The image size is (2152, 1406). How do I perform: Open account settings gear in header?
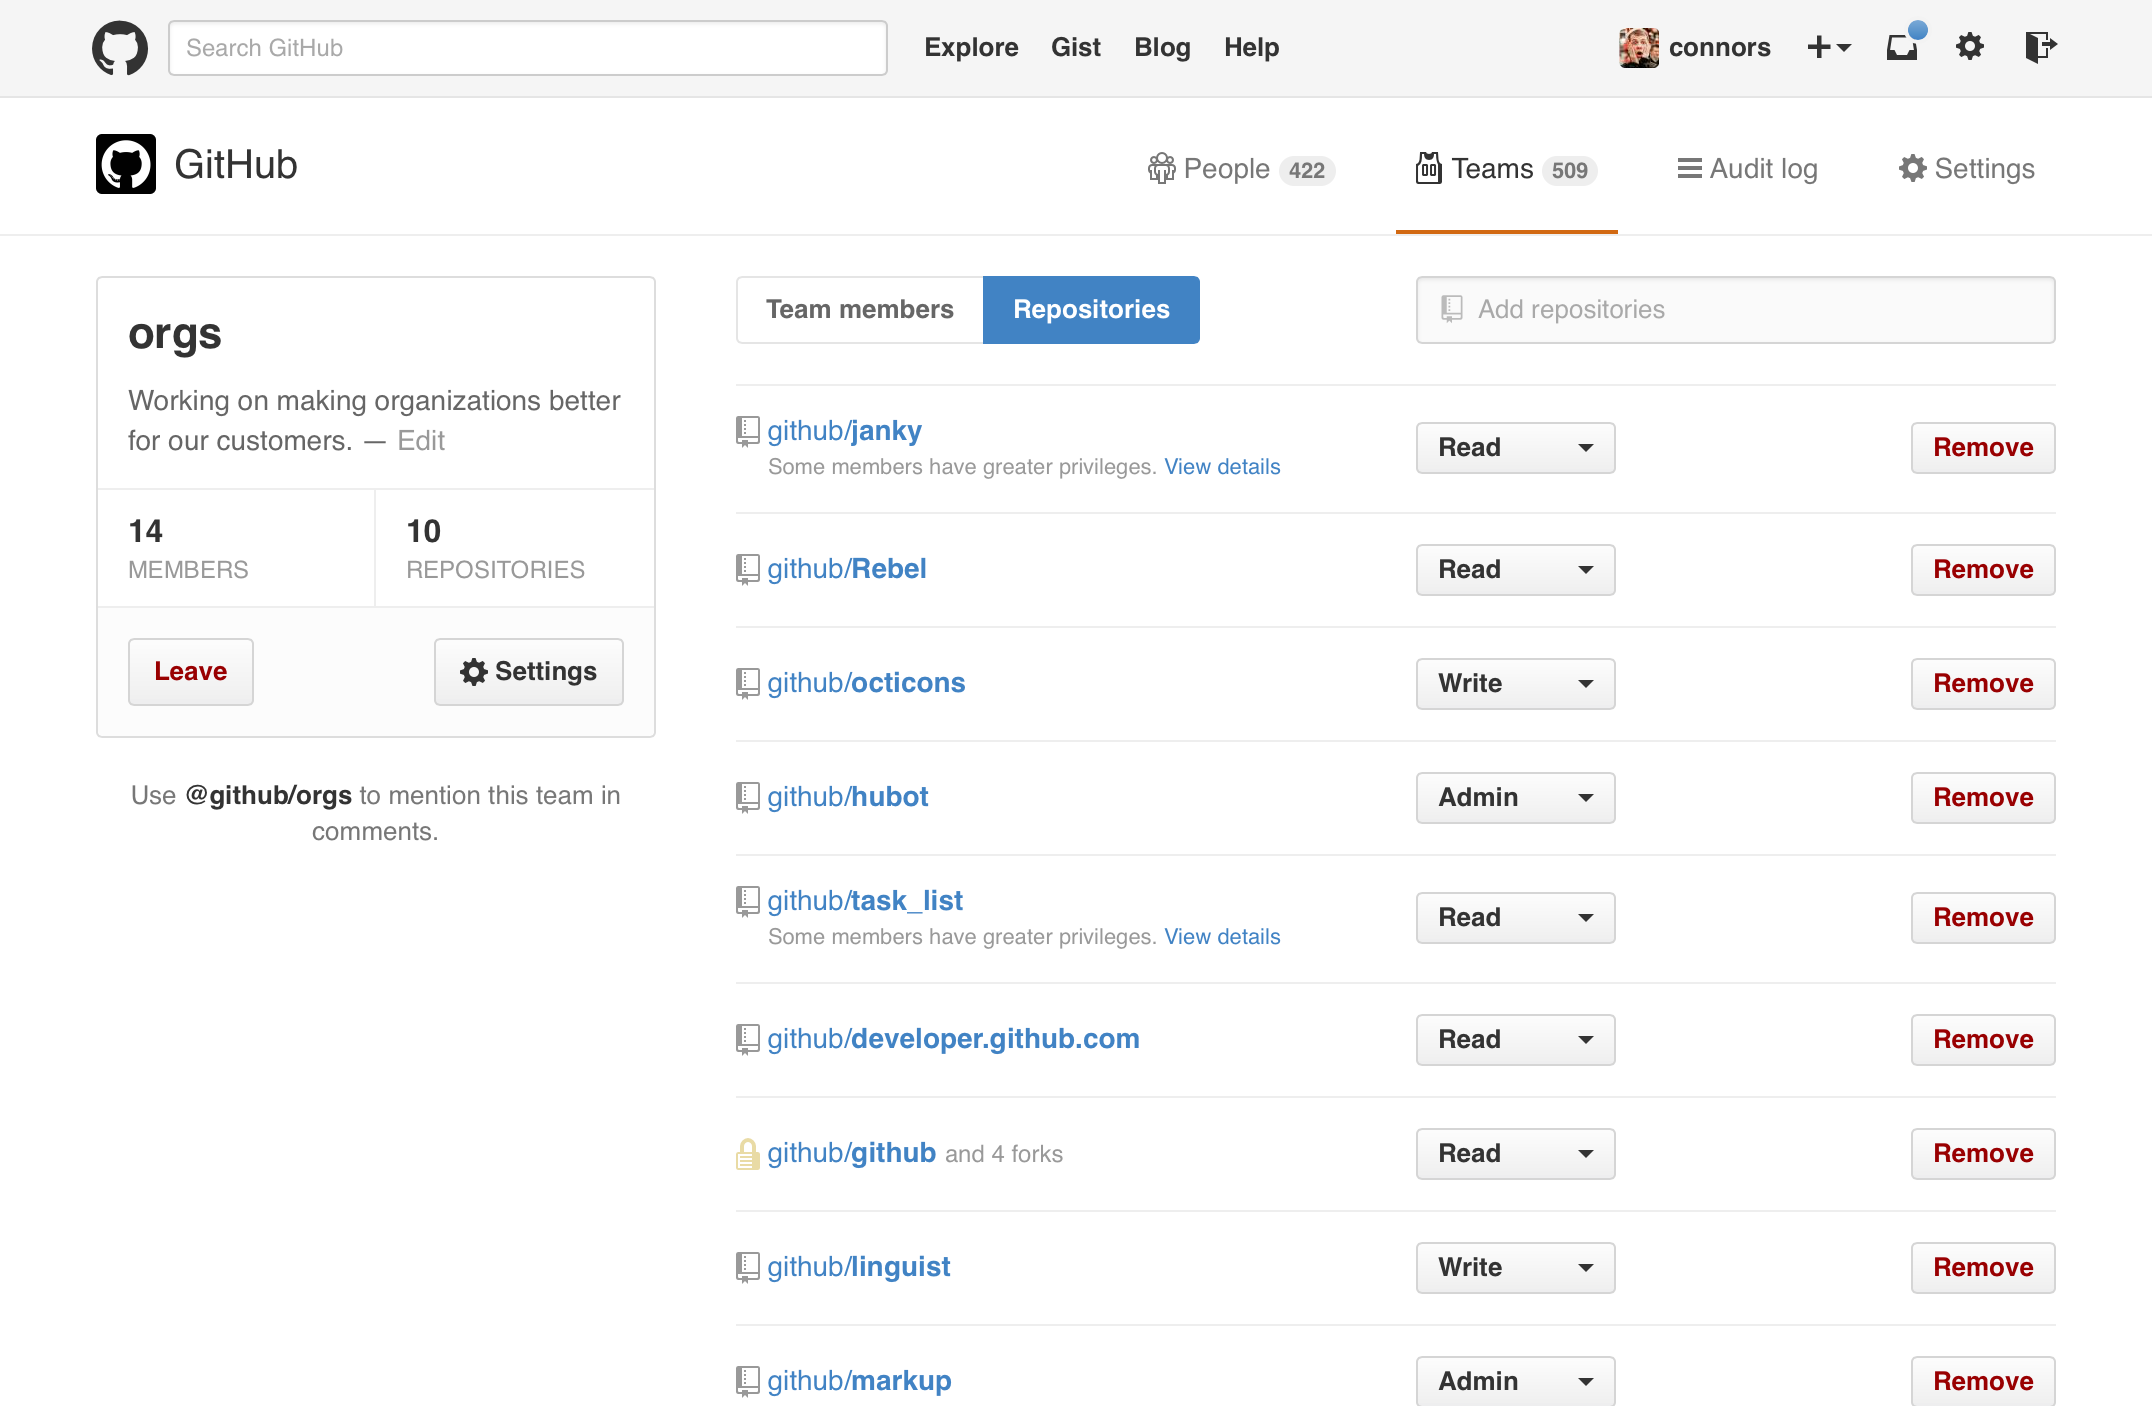[1970, 46]
